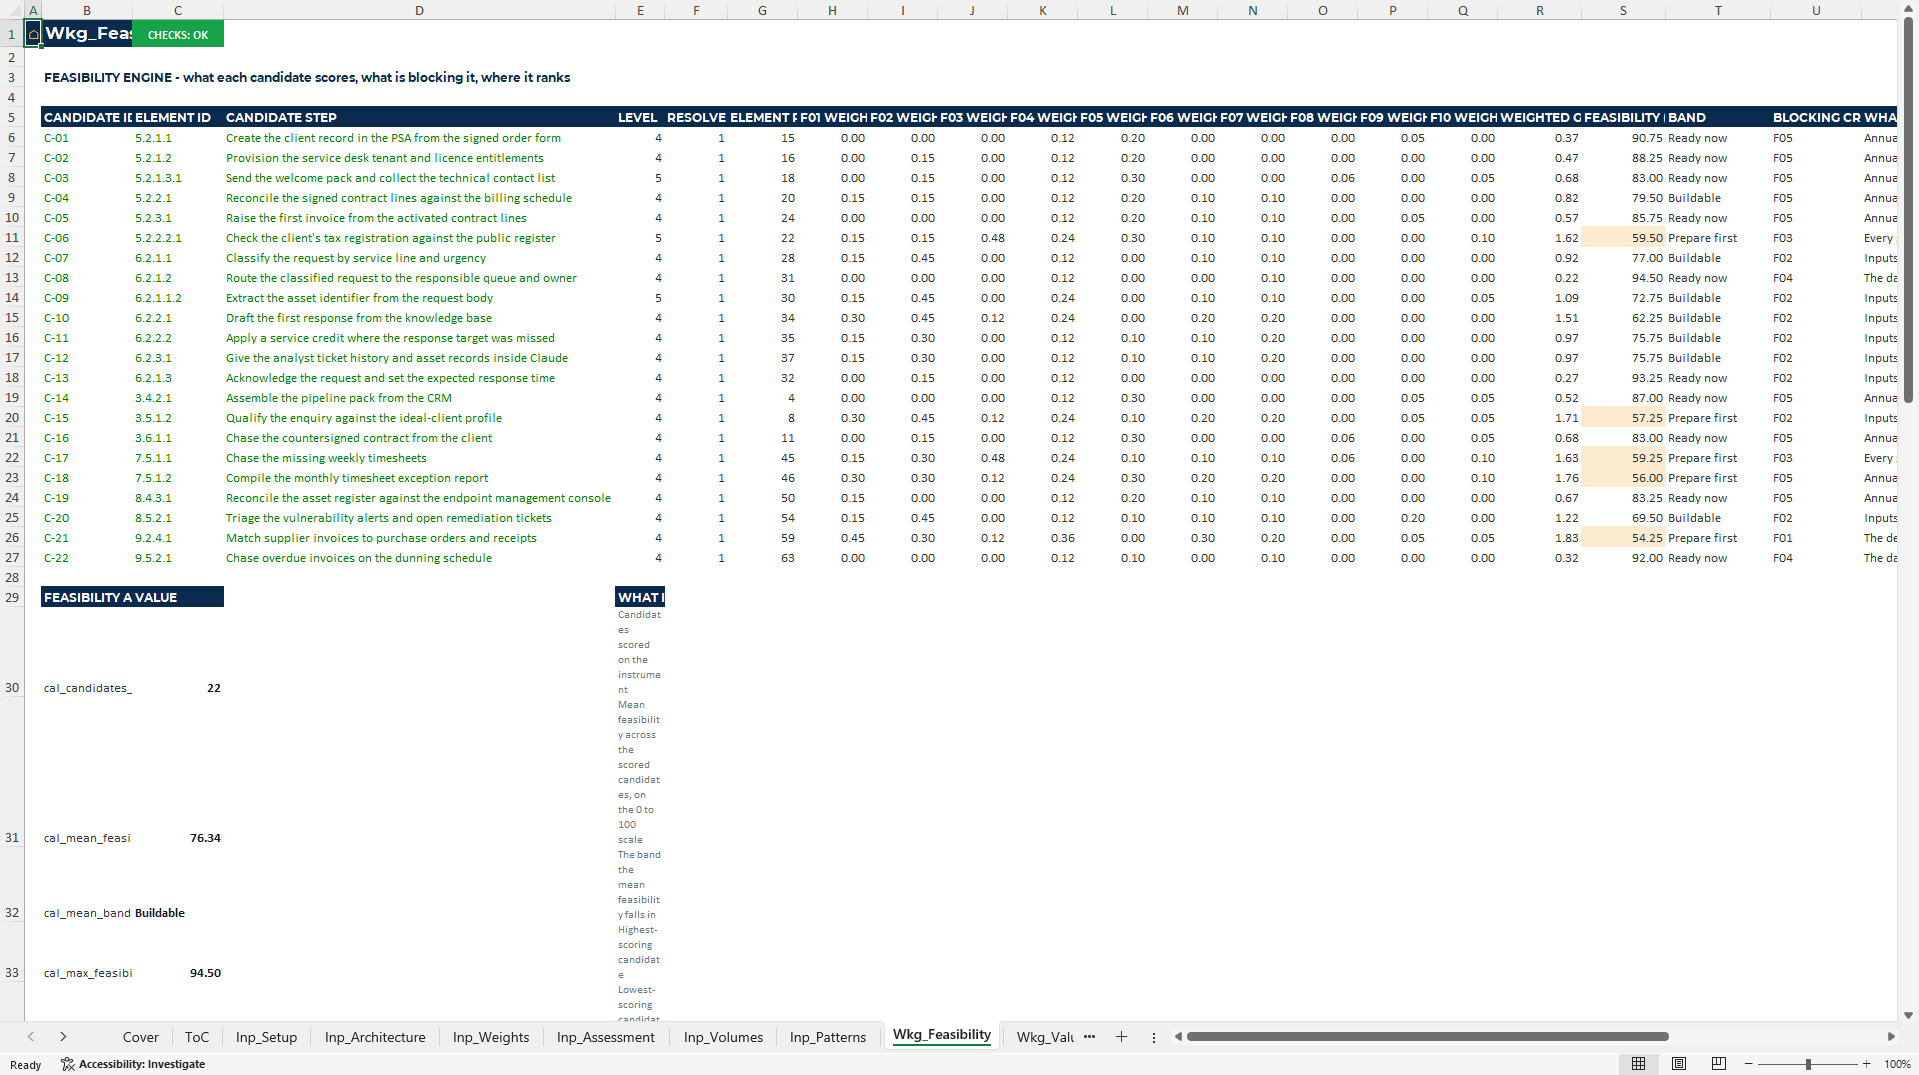Switch to Page Break Preview
This screenshot has height=1075, width=1919.
[x=1719, y=1064]
